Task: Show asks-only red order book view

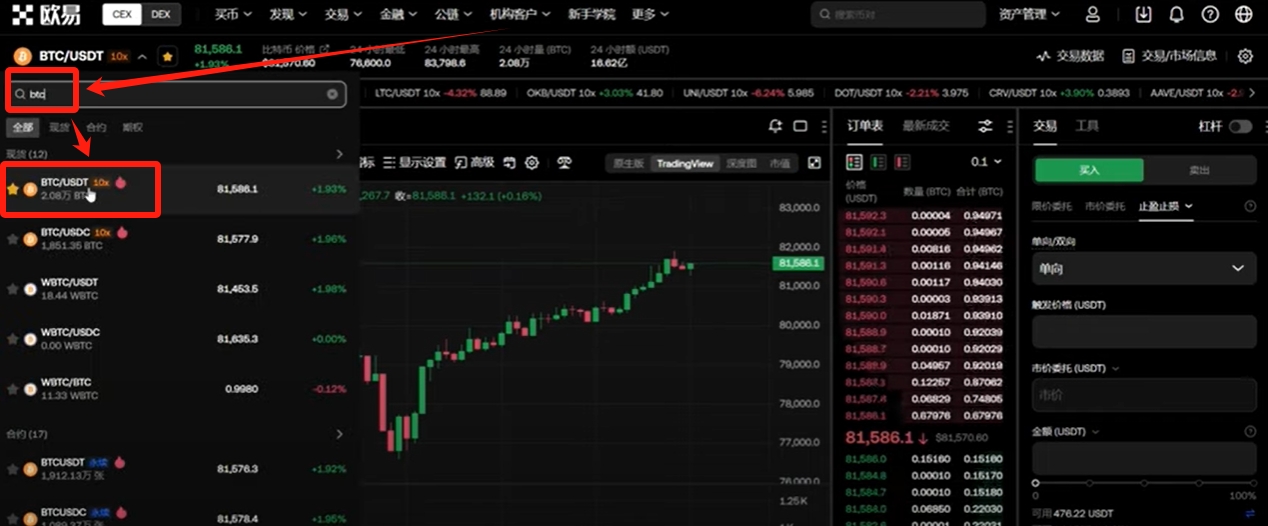Action: tap(902, 162)
